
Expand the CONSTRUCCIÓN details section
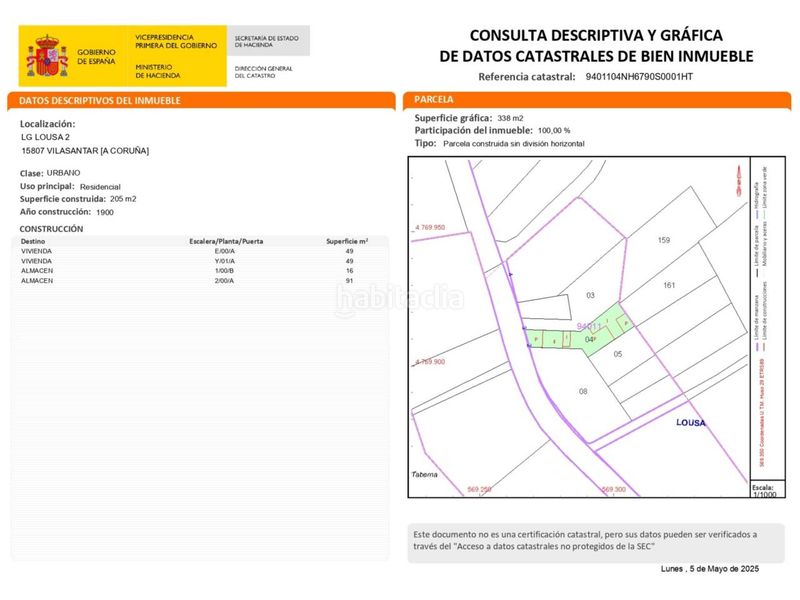pyautogui.click(x=47, y=229)
